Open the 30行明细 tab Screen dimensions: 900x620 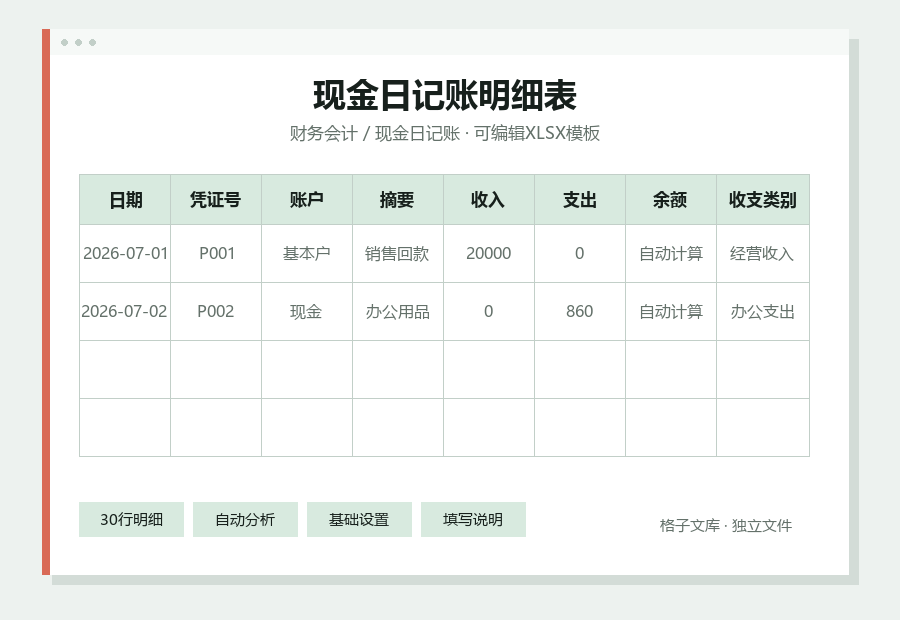[131, 520]
